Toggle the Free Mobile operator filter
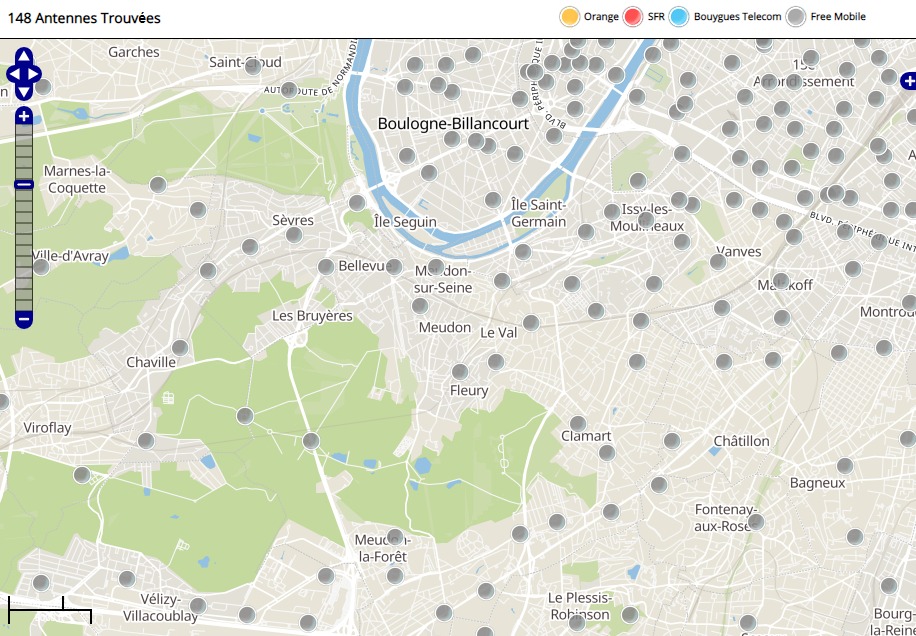 [x=796, y=17]
